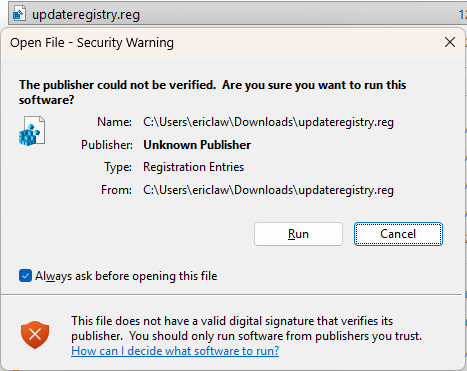The width and height of the screenshot is (467, 371).
Task: Open 'How can I decide what software to run?' link
Action: pyautogui.click(x=175, y=351)
